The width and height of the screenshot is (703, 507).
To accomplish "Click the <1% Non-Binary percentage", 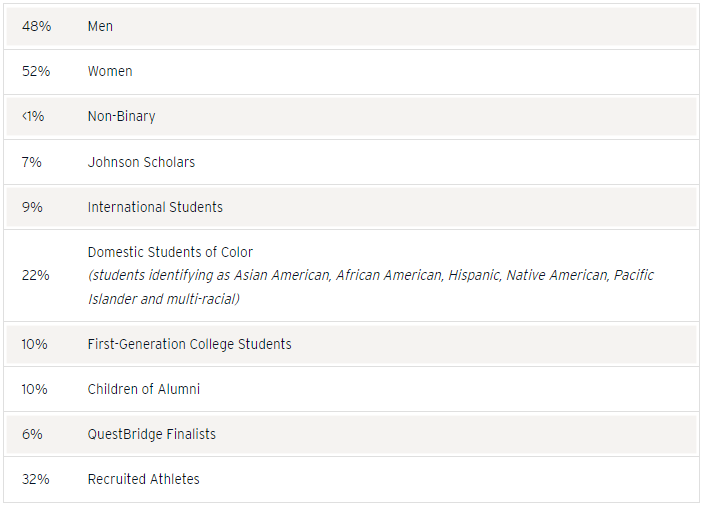I will (x=33, y=117).
